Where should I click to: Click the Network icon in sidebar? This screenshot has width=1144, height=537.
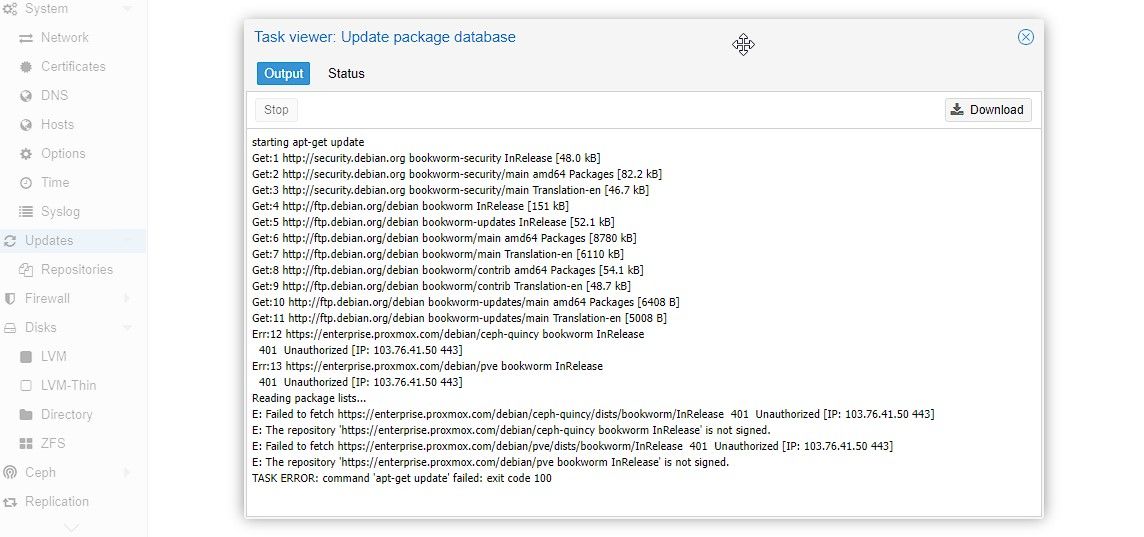click(x=26, y=38)
